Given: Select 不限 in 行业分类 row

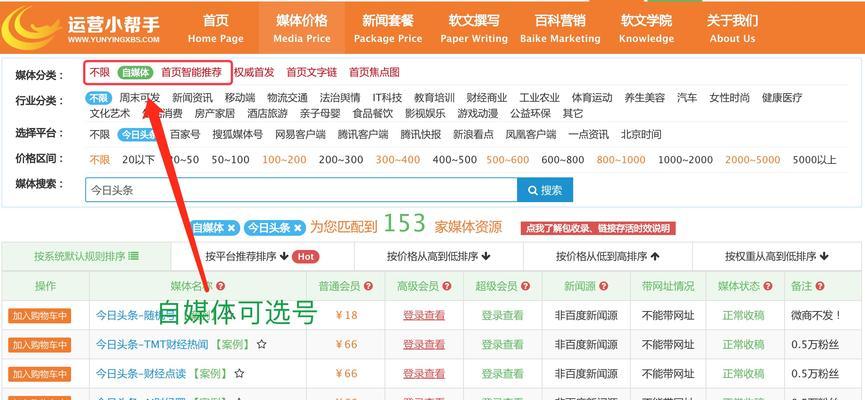Looking at the screenshot, I should coord(99,98).
